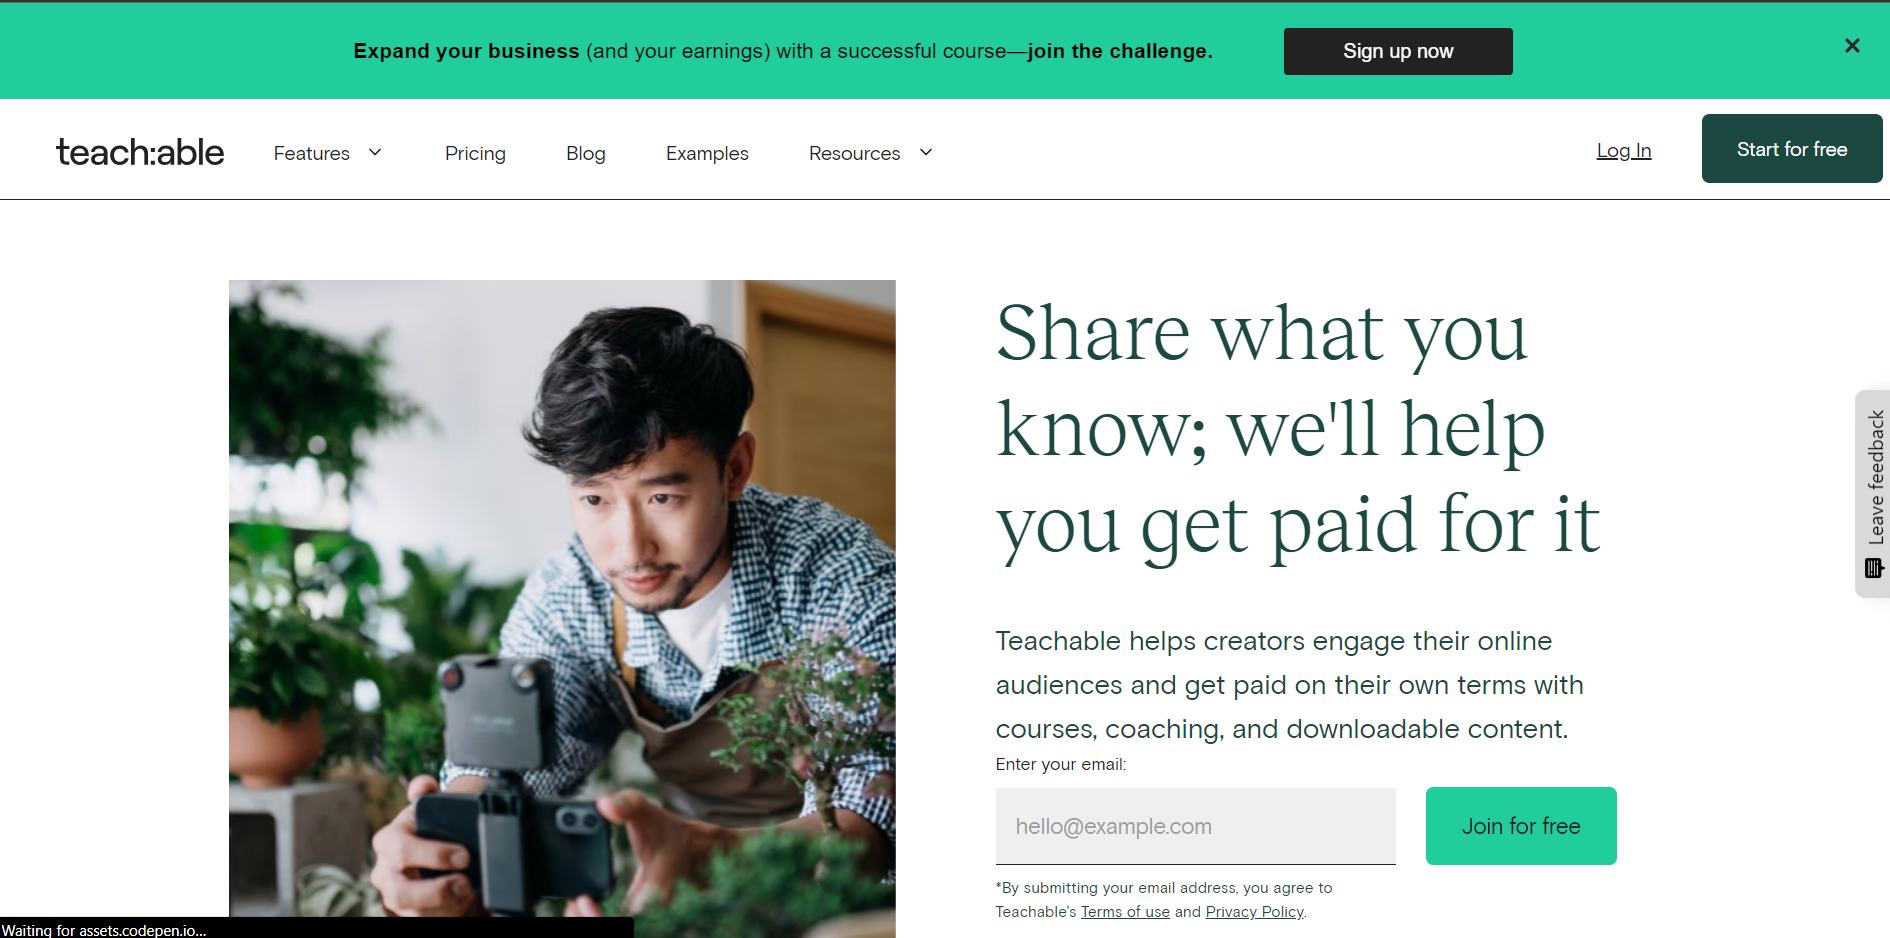This screenshot has width=1890, height=938.
Task: Open the Blog link in navigation
Action: click(586, 153)
